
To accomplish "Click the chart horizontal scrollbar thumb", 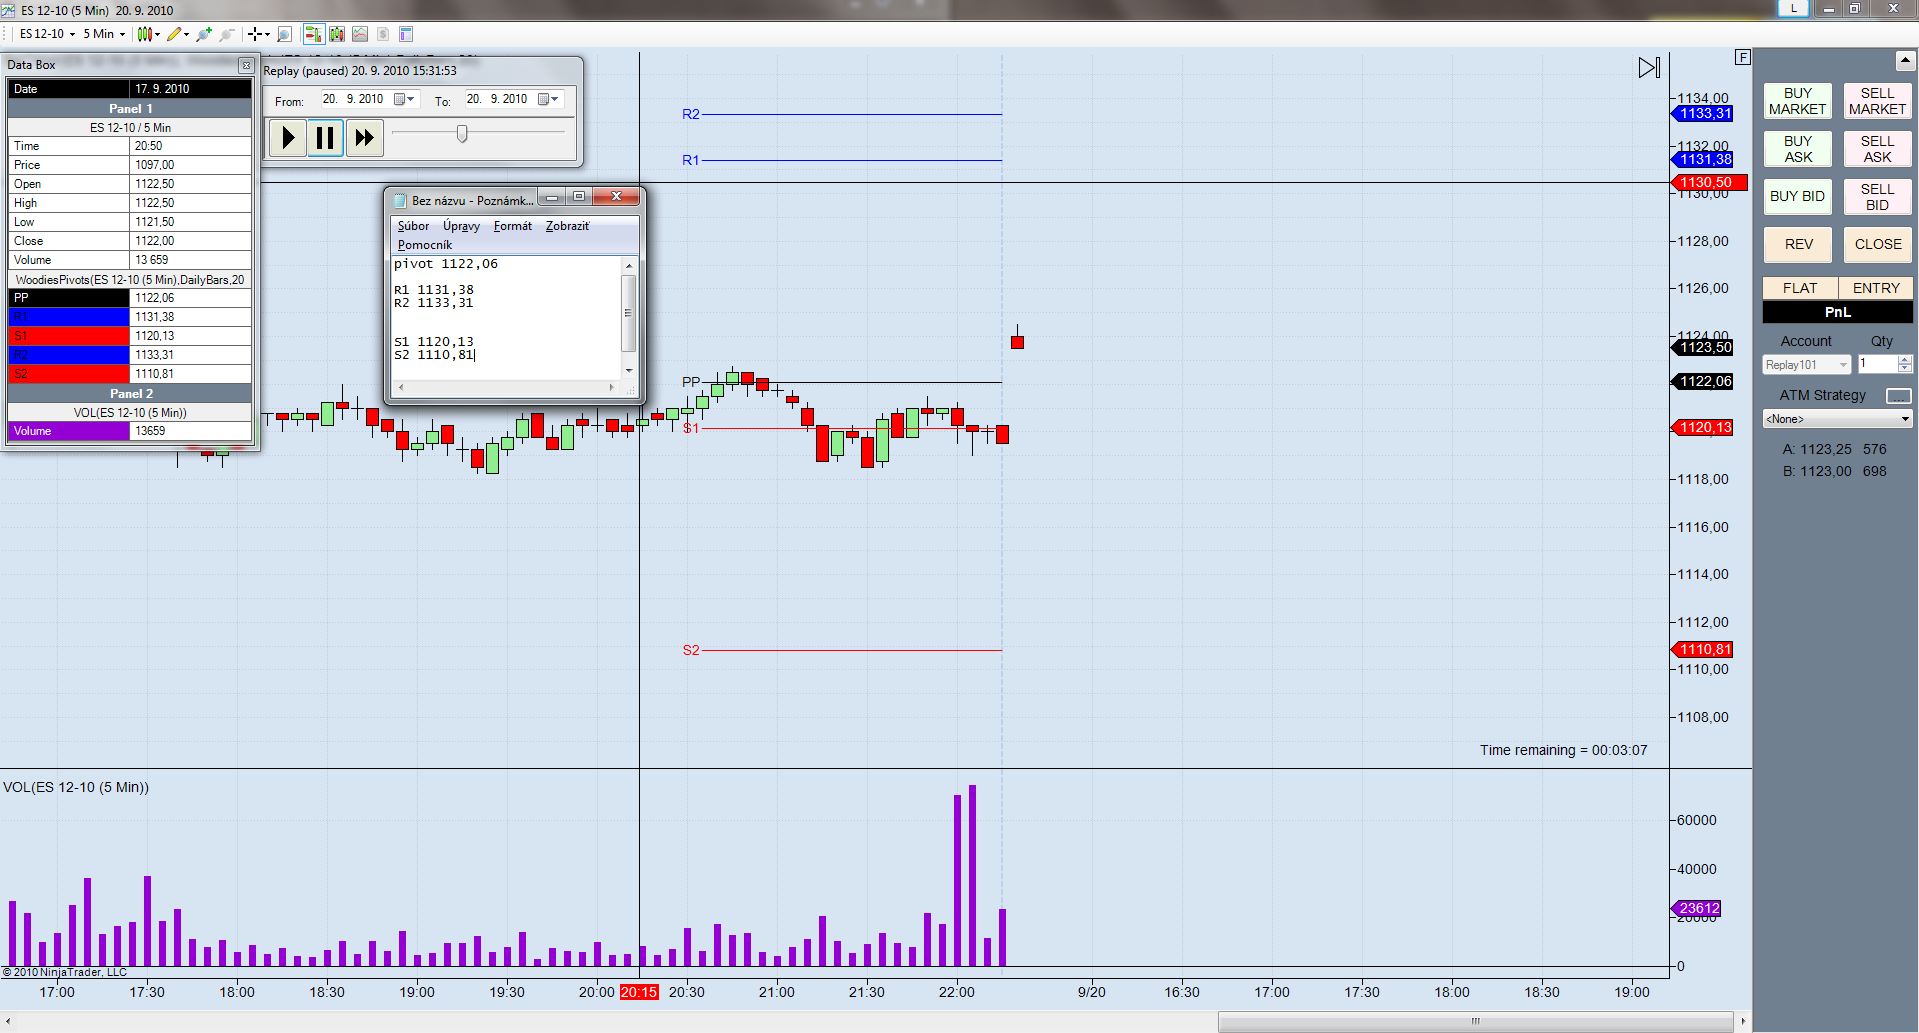I will click(x=1475, y=1021).
